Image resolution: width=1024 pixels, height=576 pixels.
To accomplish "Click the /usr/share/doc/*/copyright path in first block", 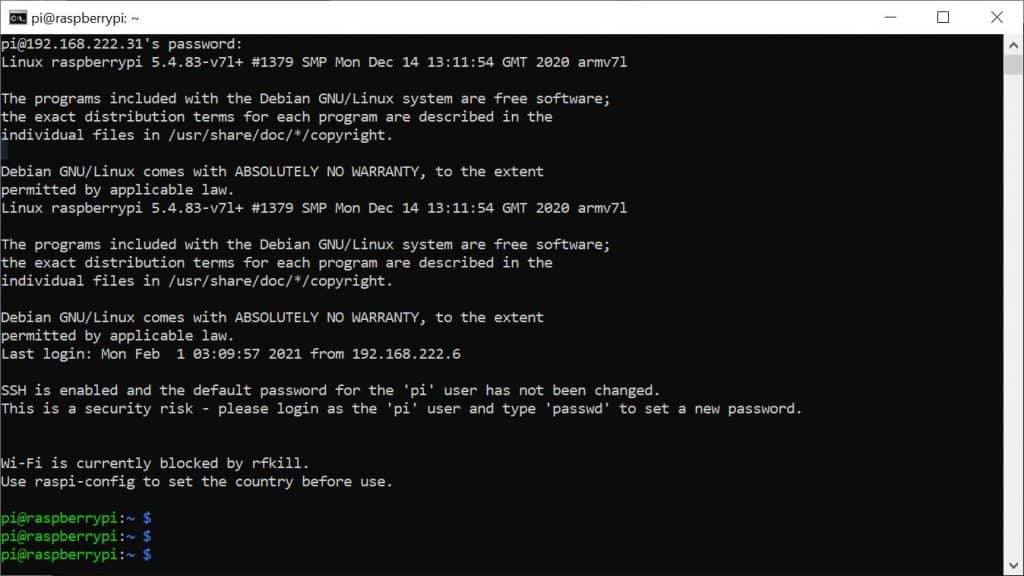I will click(280, 135).
